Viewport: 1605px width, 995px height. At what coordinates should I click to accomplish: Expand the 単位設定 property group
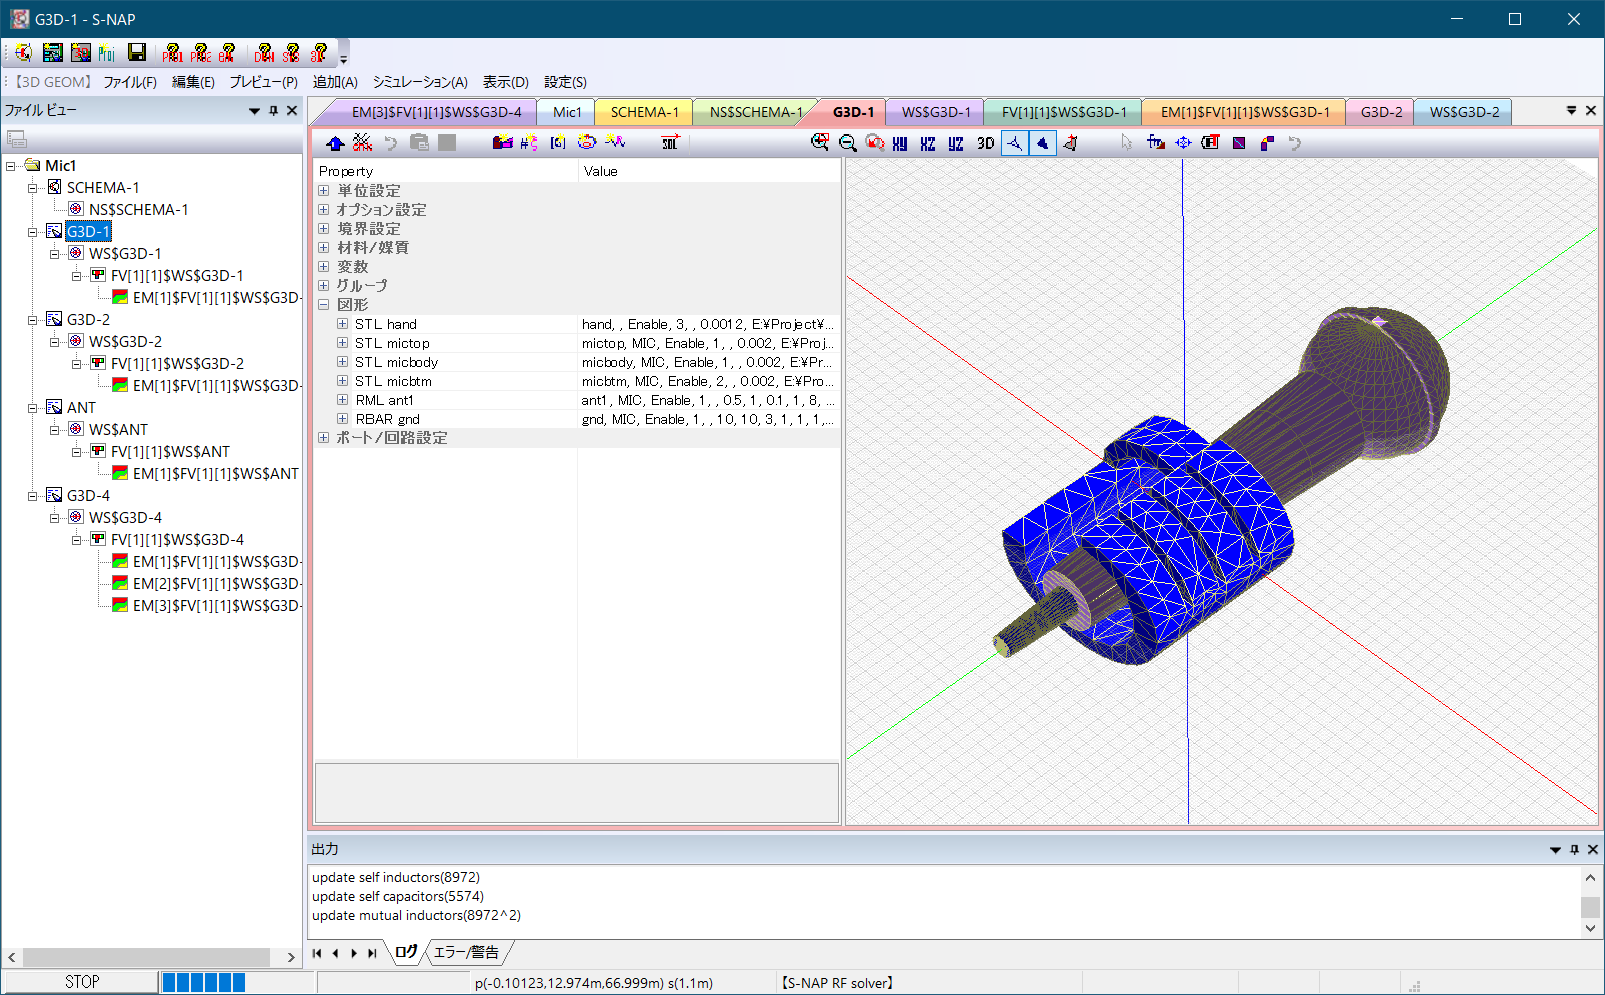[x=323, y=190]
